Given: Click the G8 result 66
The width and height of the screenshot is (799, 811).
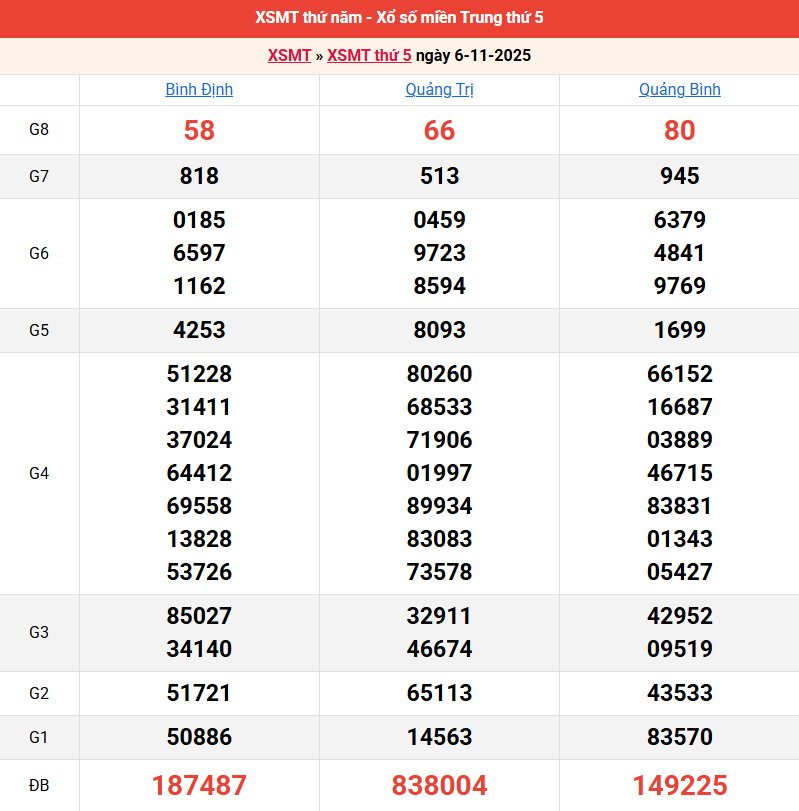Looking at the screenshot, I should 439,130.
